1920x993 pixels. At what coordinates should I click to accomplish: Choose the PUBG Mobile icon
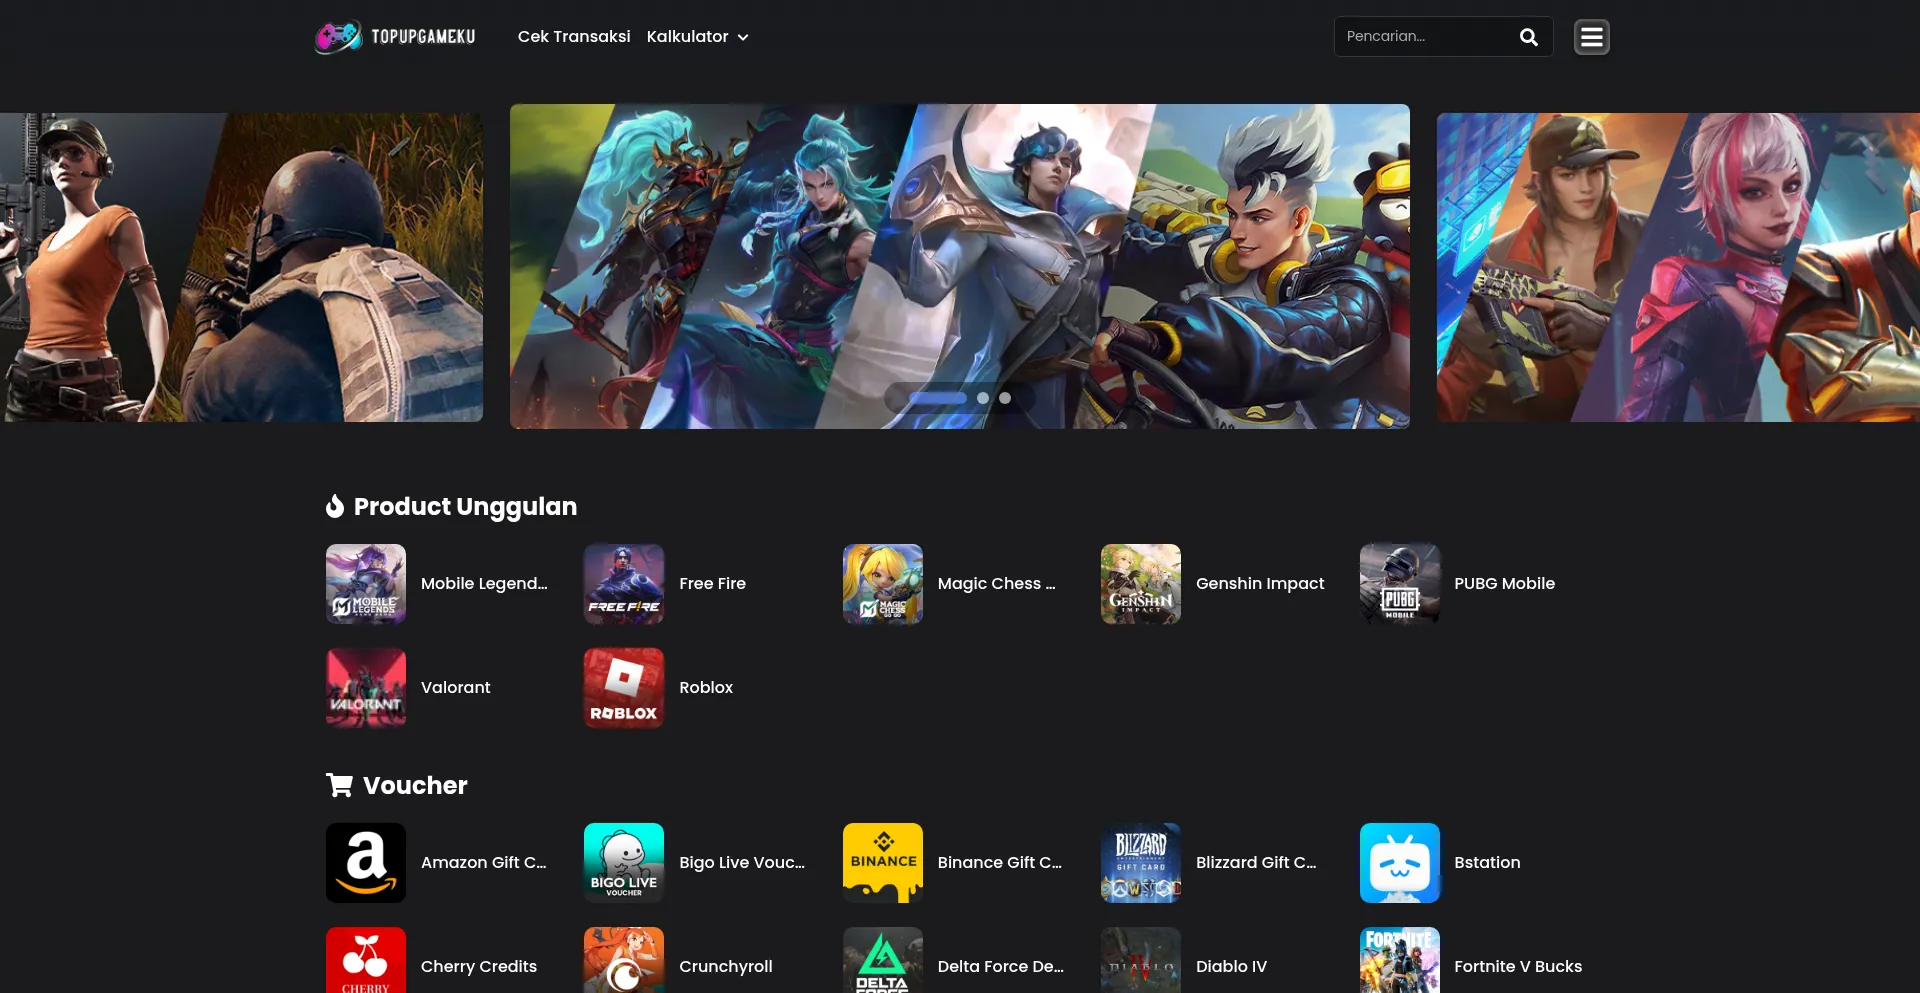coord(1399,584)
